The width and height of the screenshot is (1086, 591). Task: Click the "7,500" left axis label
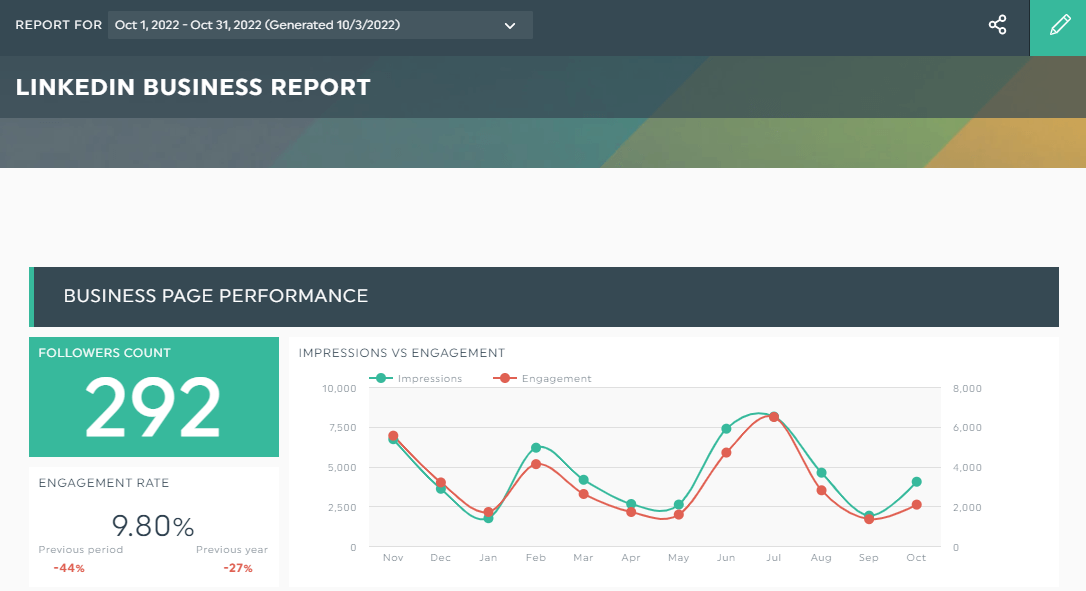click(343, 428)
